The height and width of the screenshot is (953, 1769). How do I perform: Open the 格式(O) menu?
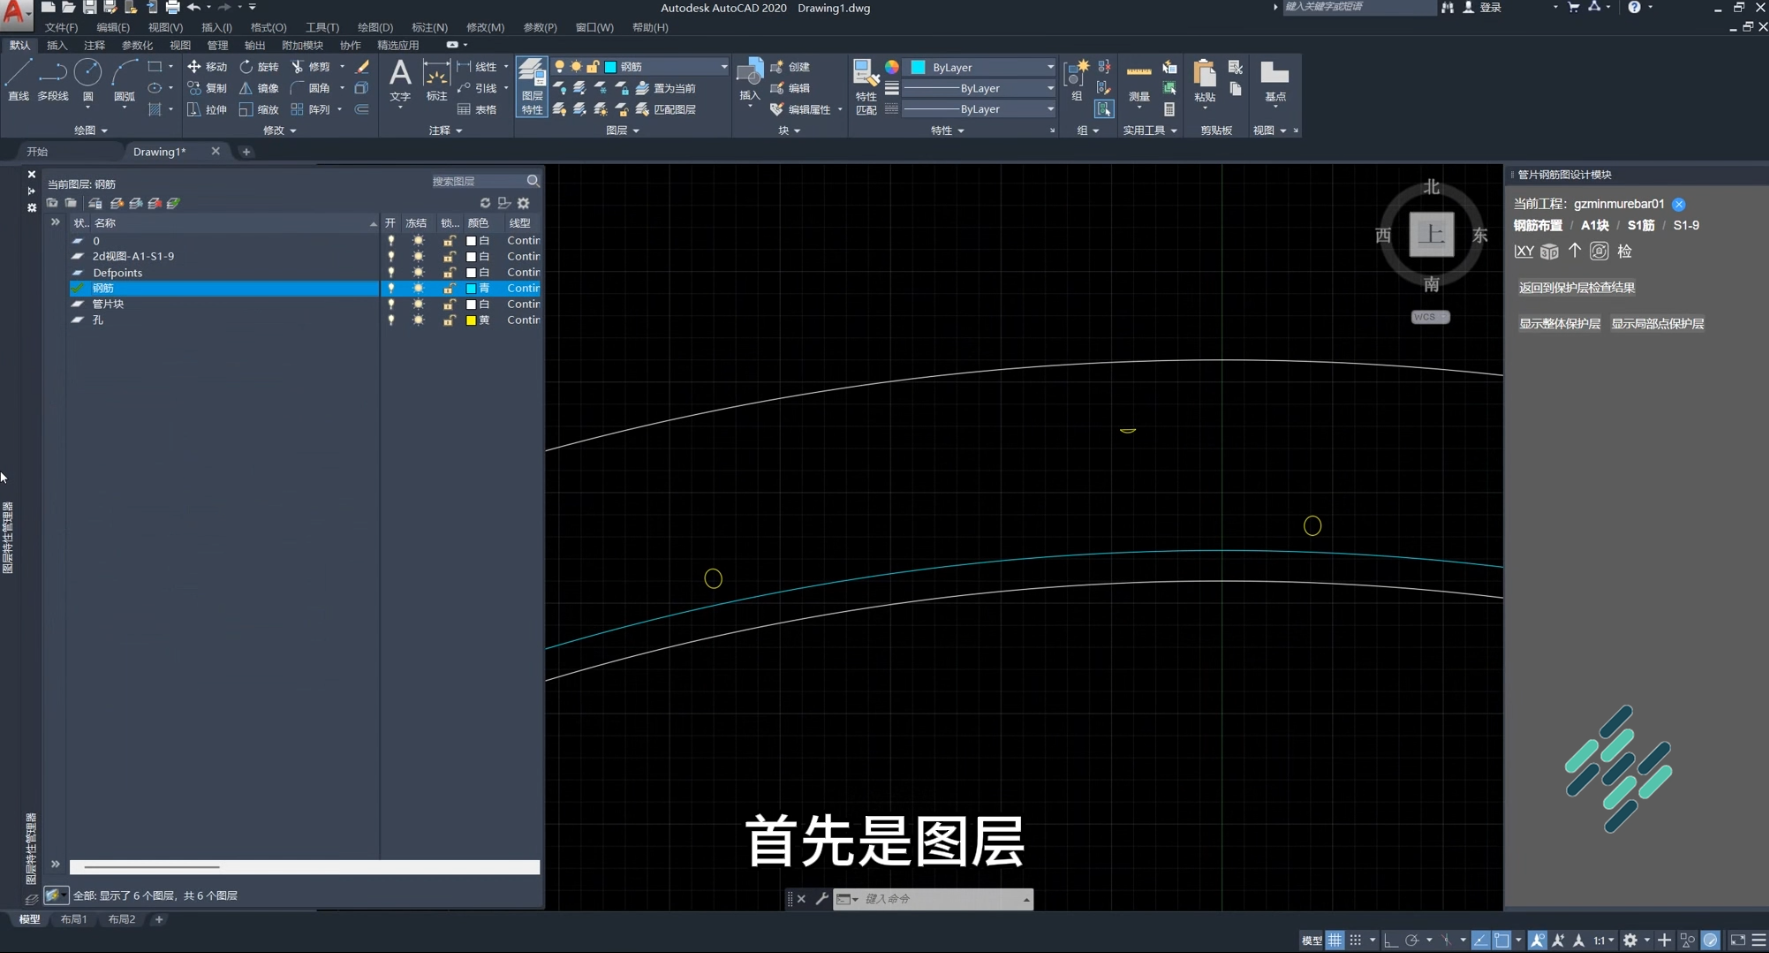268,28
